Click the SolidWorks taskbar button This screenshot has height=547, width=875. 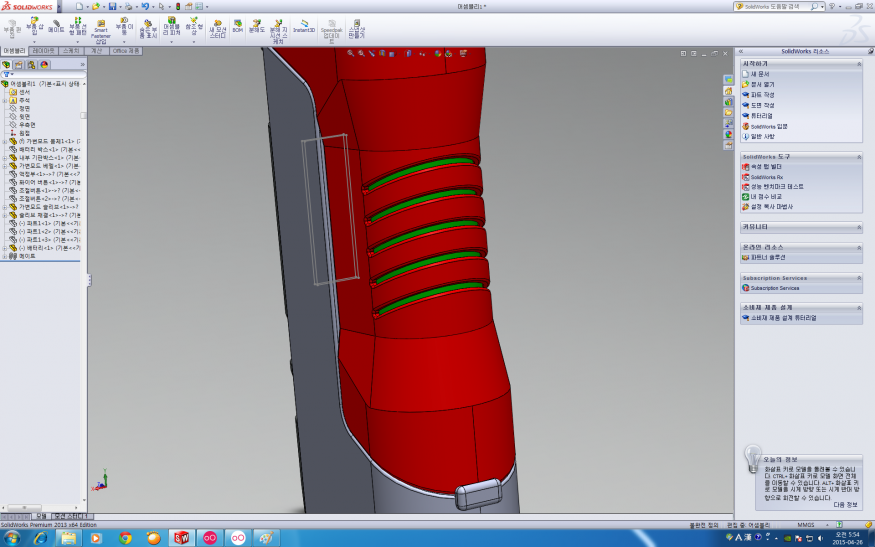[181, 538]
